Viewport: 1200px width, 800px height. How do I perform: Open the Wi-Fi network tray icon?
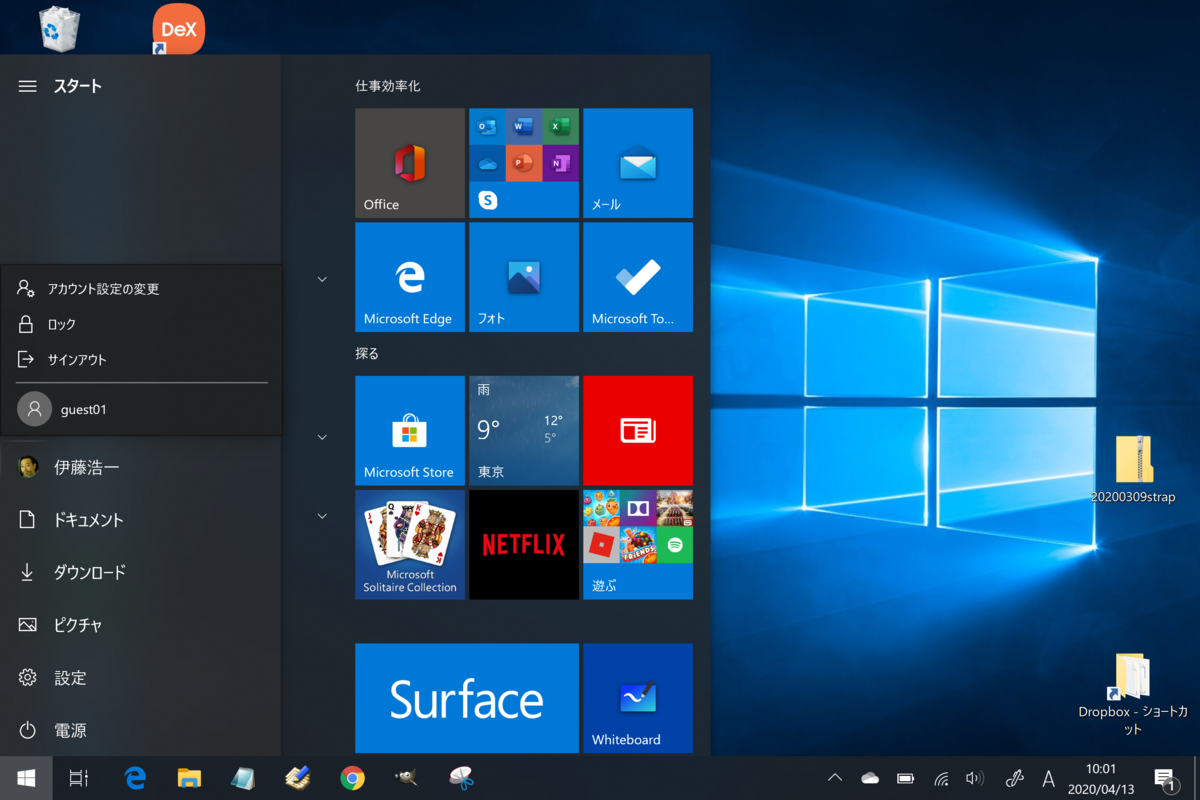tap(940, 778)
